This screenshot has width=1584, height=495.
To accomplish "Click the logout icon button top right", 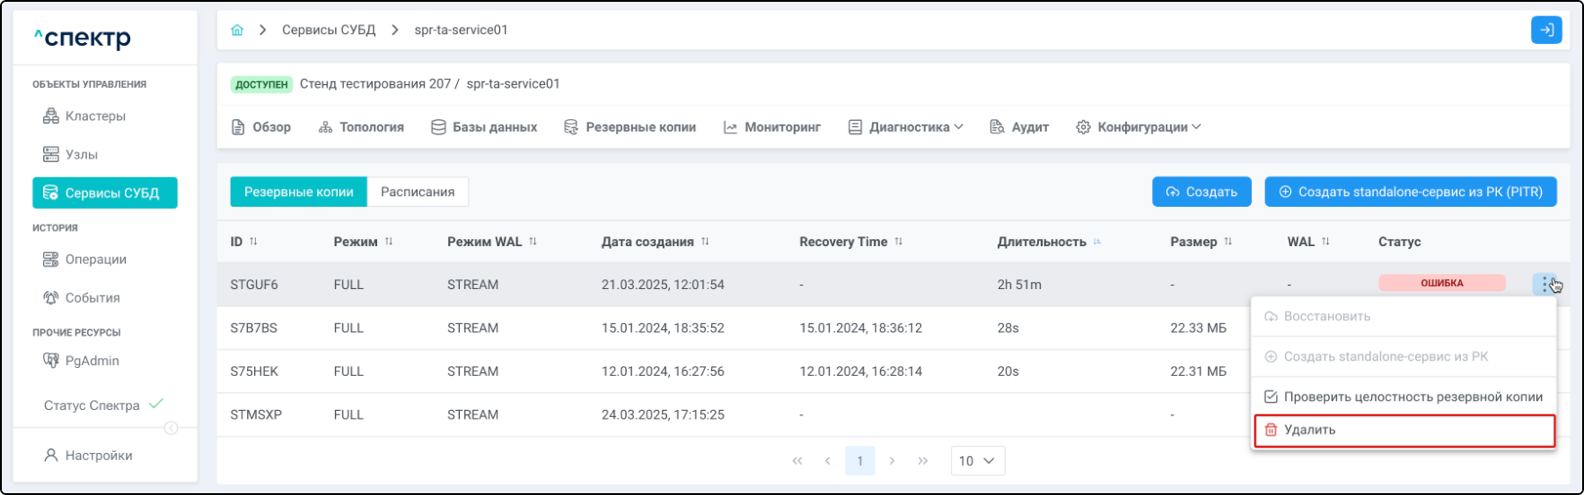I will (1546, 30).
